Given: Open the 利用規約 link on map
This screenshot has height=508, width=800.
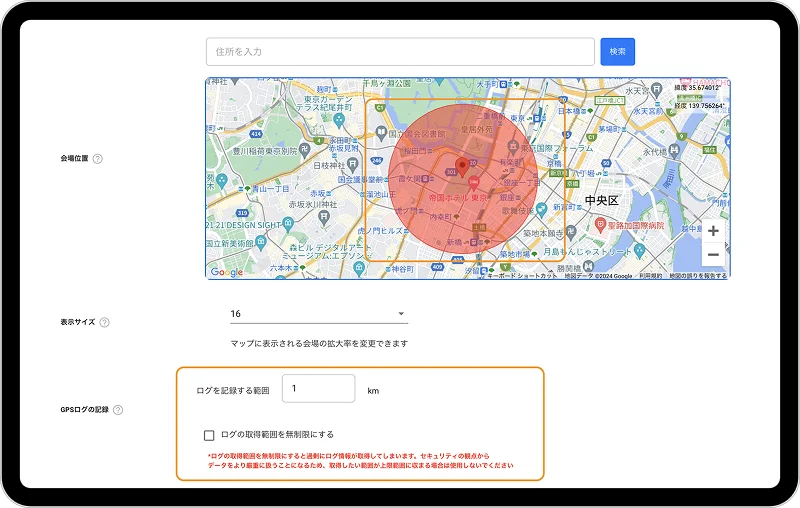Looking at the screenshot, I should (x=651, y=276).
